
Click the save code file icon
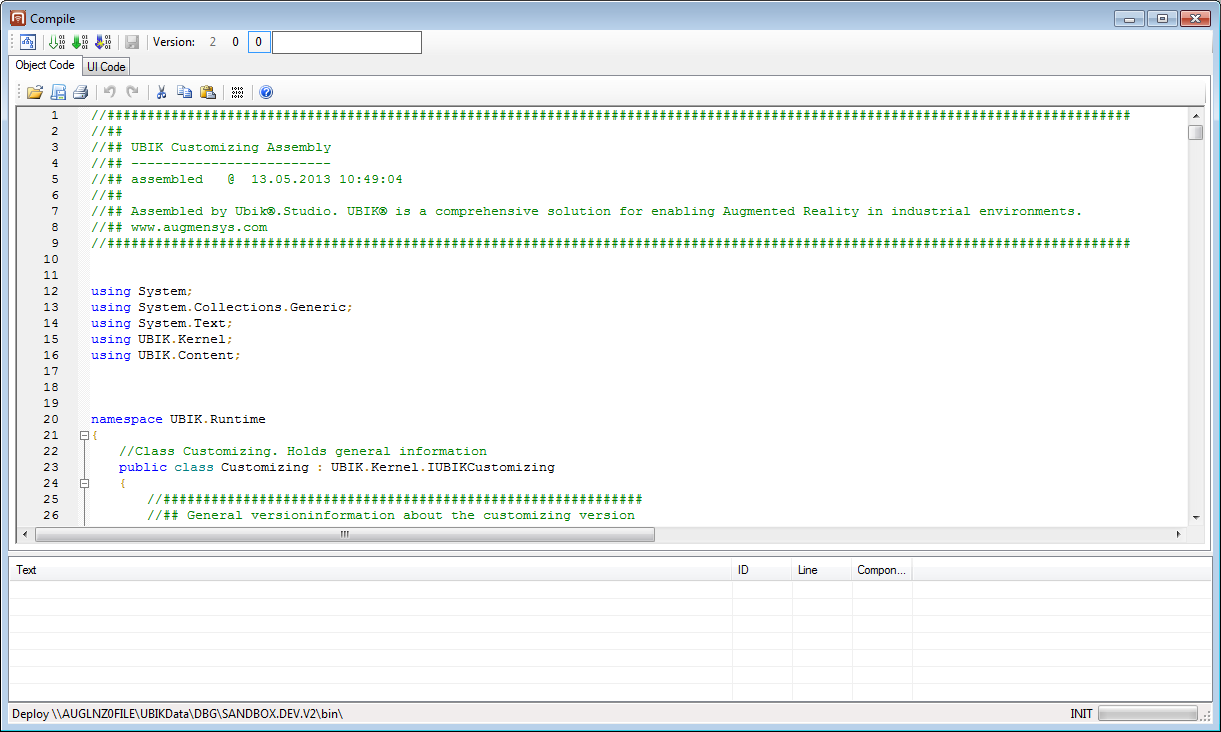pyautogui.click(x=58, y=93)
